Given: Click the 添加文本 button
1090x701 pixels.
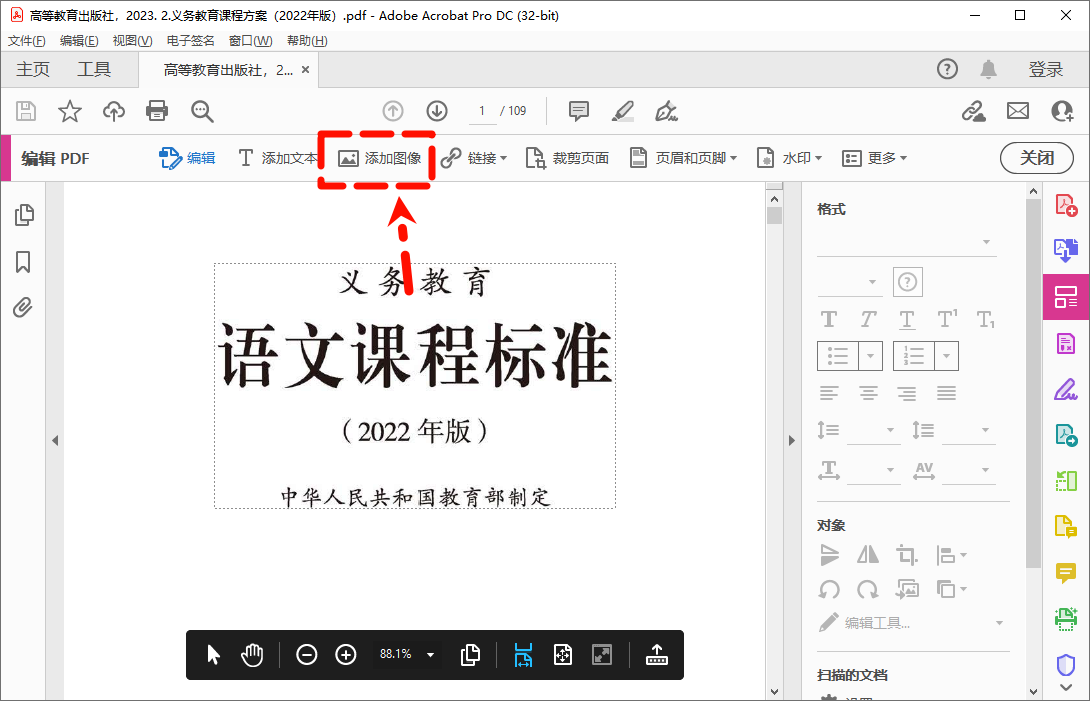Looking at the screenshot, I should pos(277,159).
